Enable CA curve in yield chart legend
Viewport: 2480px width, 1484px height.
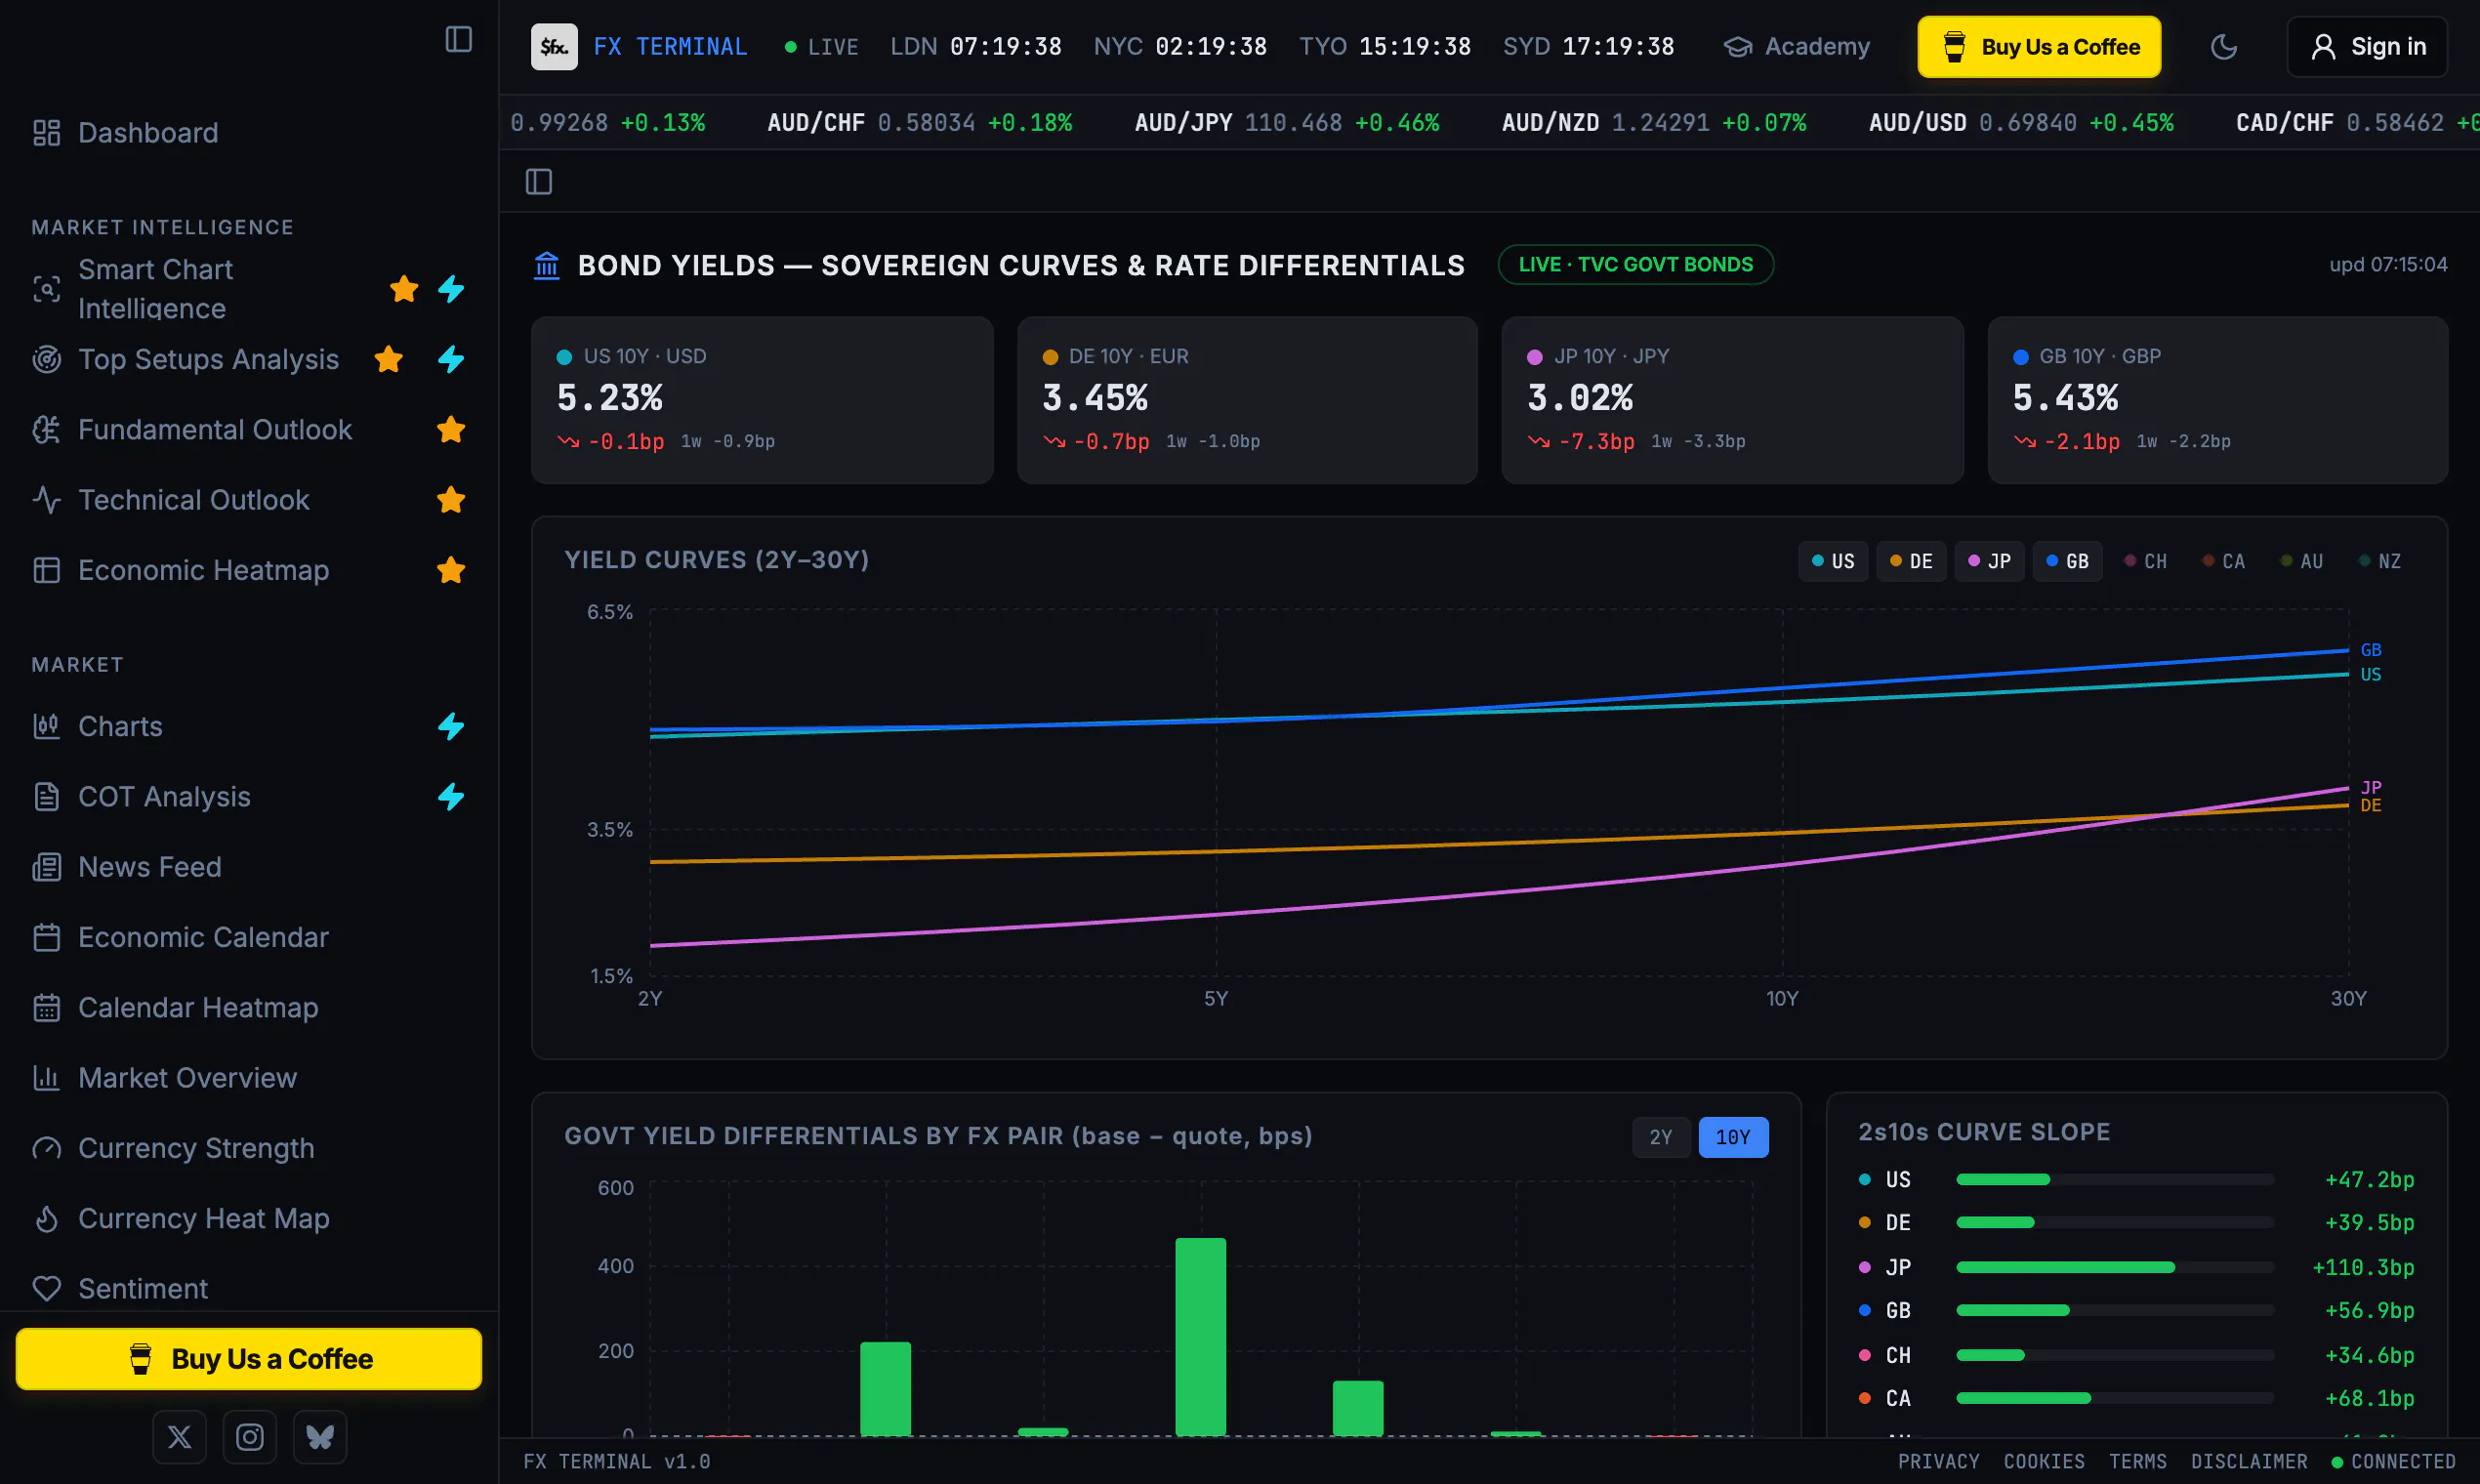pos(2223,561)
